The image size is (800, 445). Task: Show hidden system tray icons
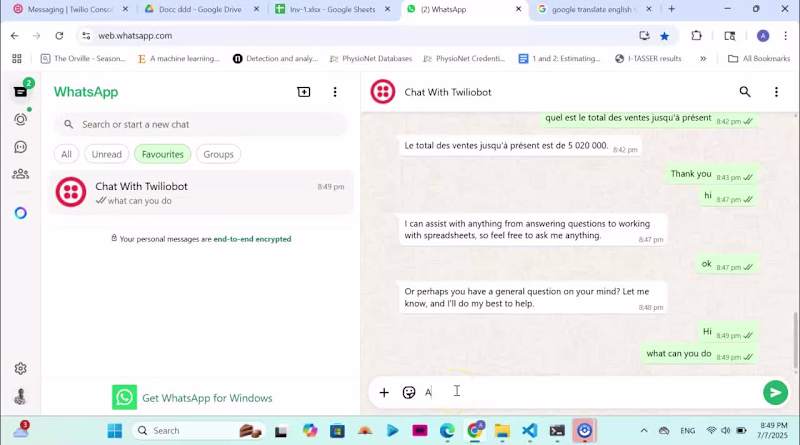644,431
